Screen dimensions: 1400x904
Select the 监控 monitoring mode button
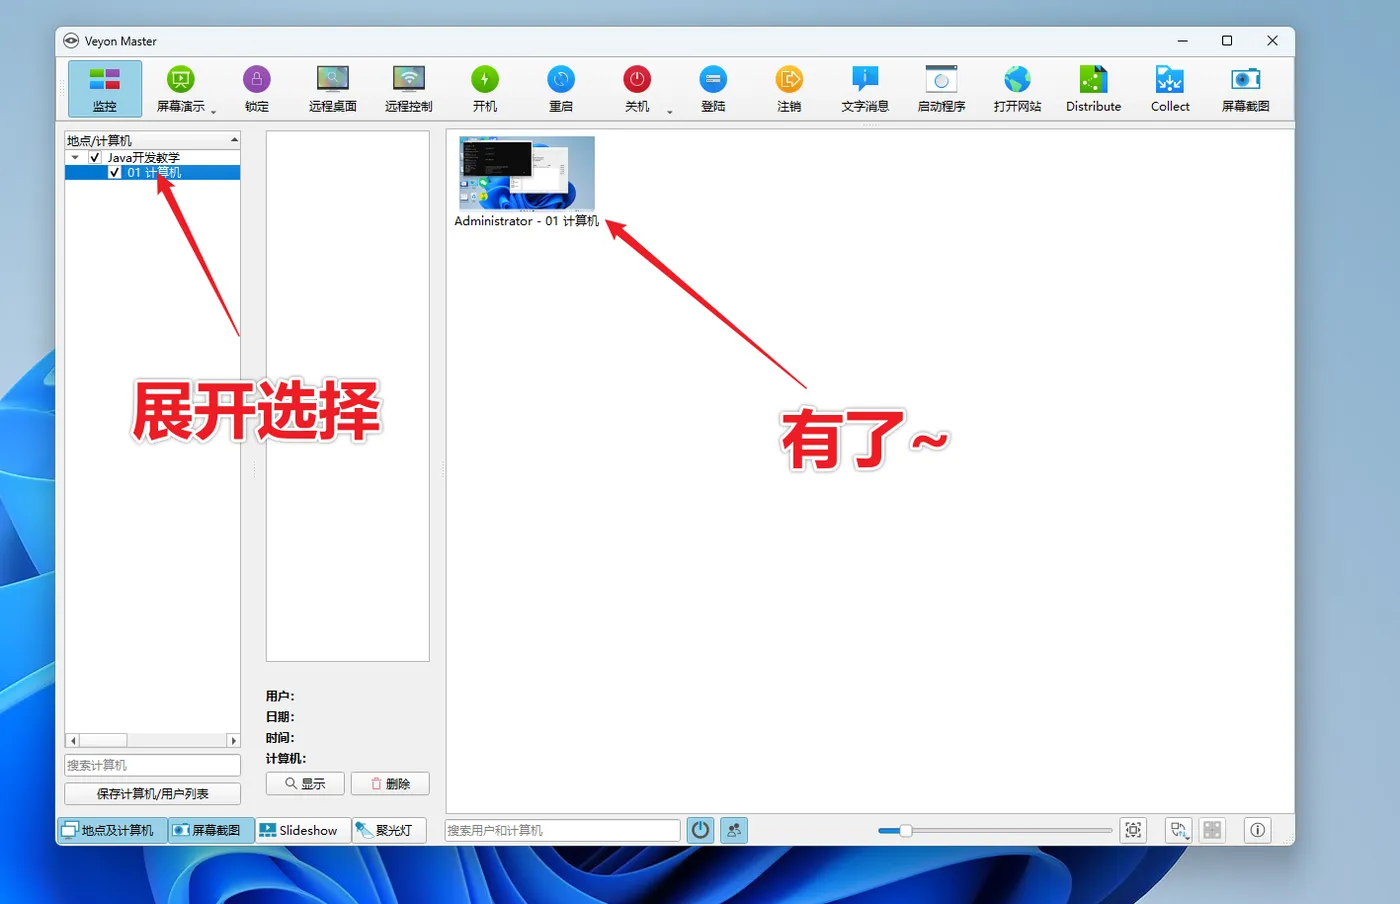[x=105, y=88]
